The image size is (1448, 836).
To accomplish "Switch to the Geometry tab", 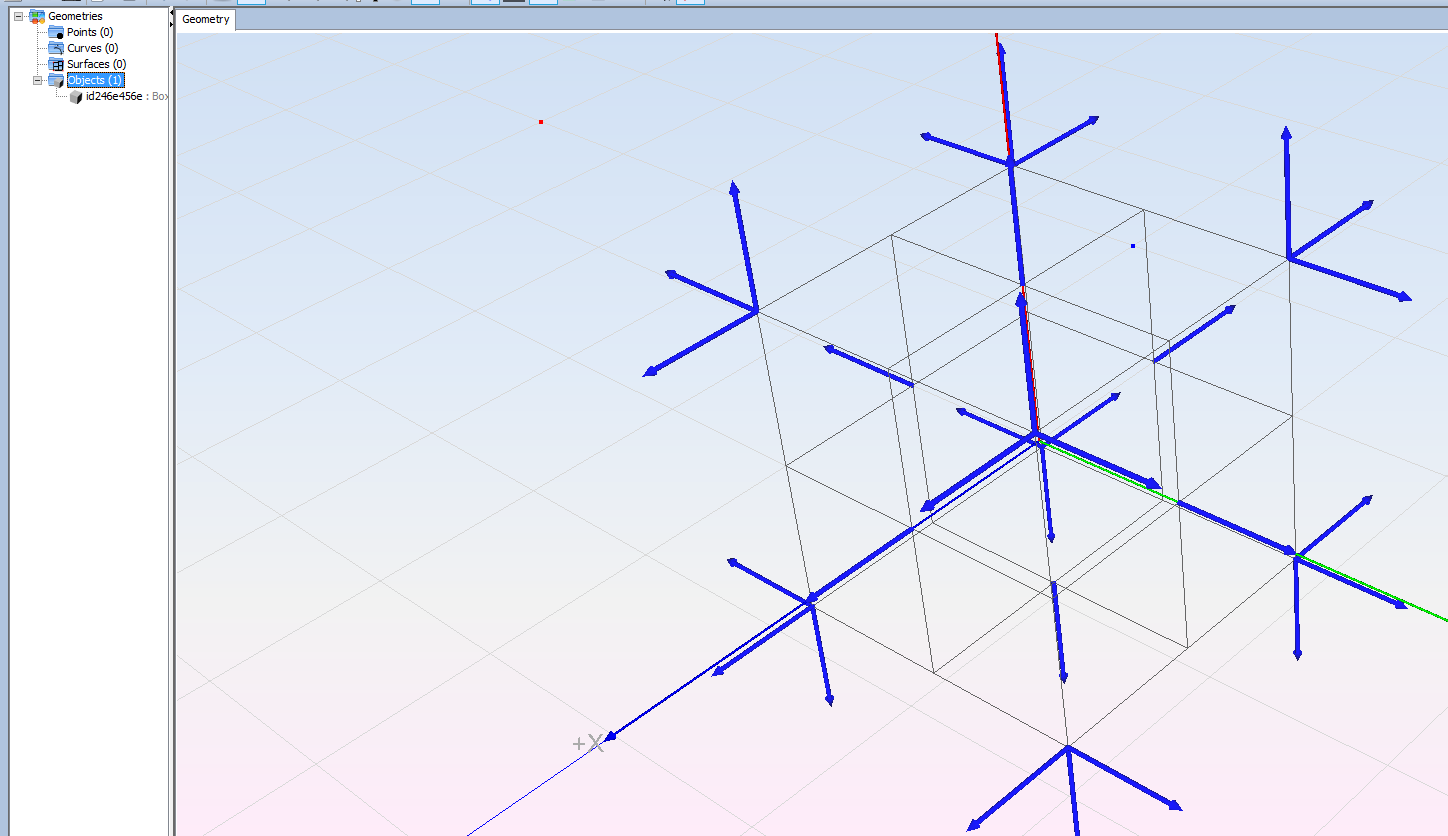I will click(x=206, y=20).
